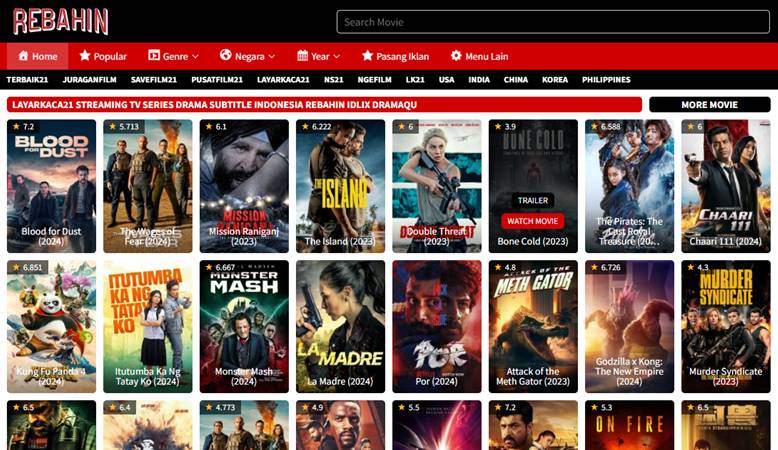Open the LK21 link
Viewport: 778px width, 450px height.
coord(415,79)
